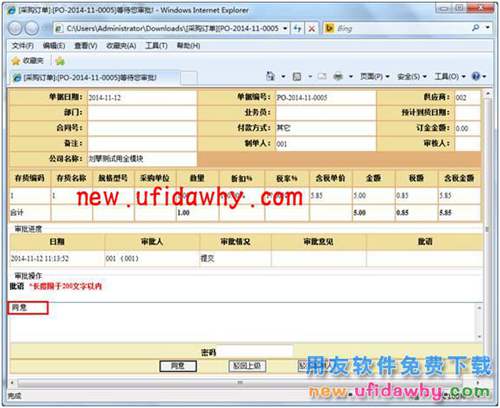Image resolution: width=500 pixels, height=408 pixels.
Task: Click the Feeds icon in command bar
Action: (x=297, y=77)
